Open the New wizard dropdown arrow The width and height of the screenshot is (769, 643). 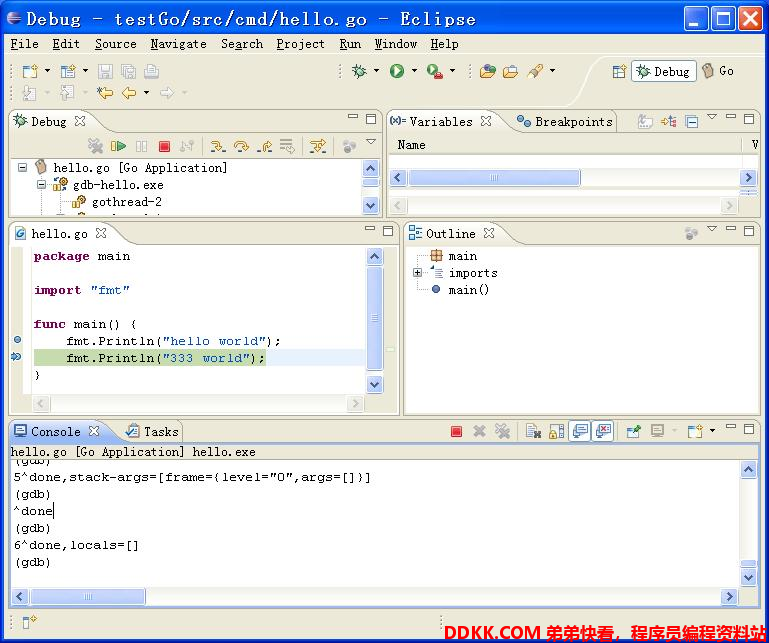coord(47,71)
